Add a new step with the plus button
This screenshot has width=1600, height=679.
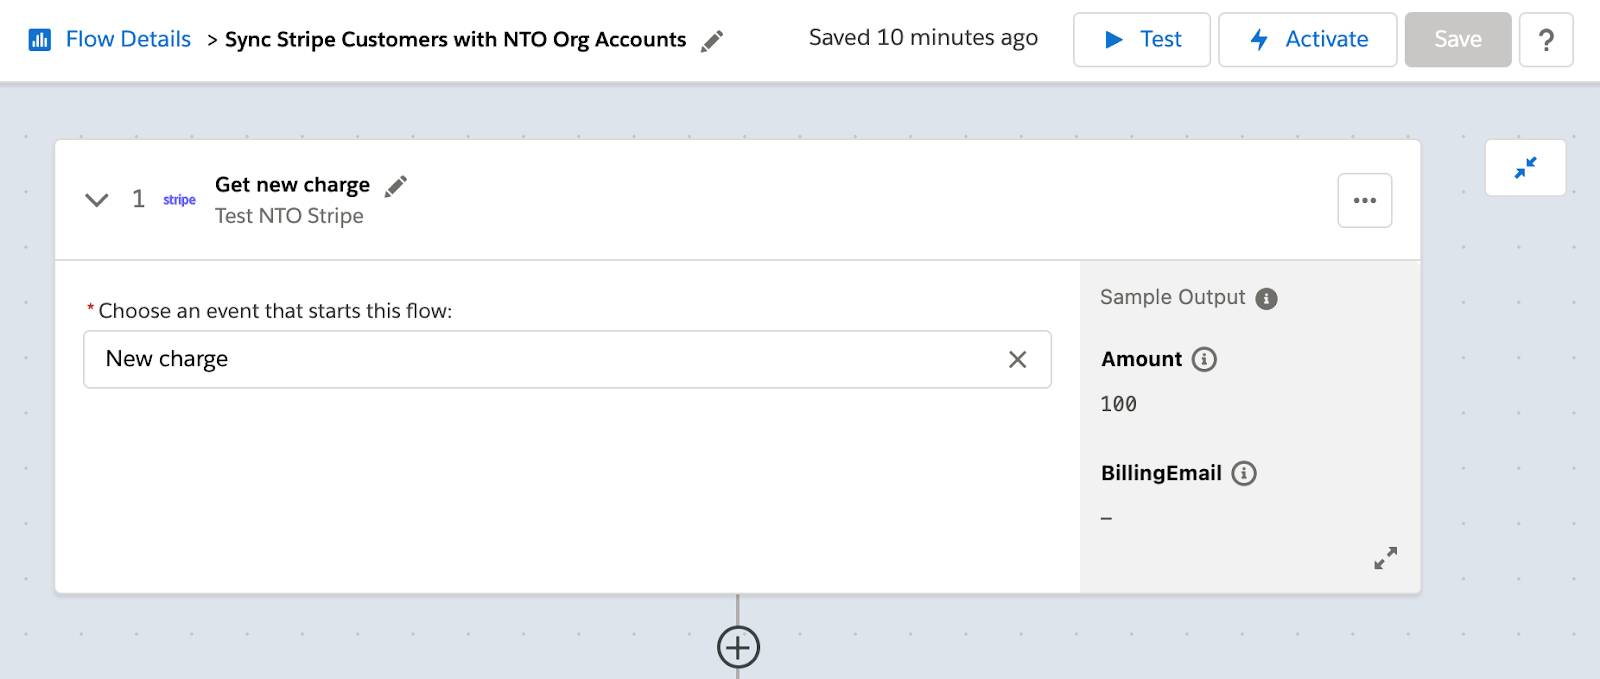pyautogui.click(x=738, y=647)
